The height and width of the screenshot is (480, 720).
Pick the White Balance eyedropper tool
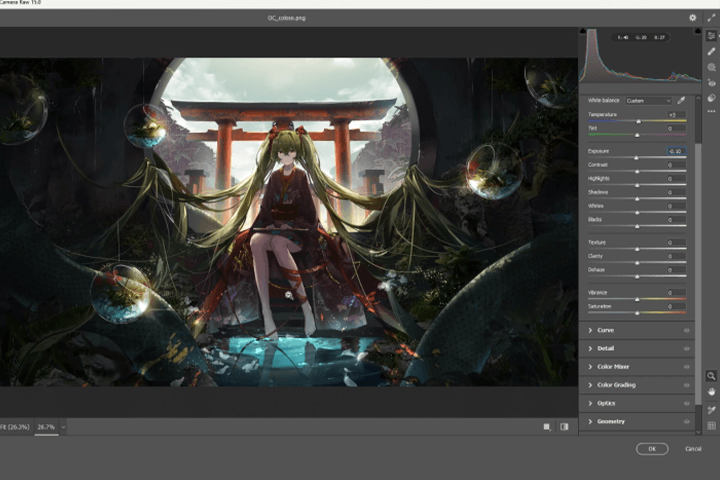point(681,100)
